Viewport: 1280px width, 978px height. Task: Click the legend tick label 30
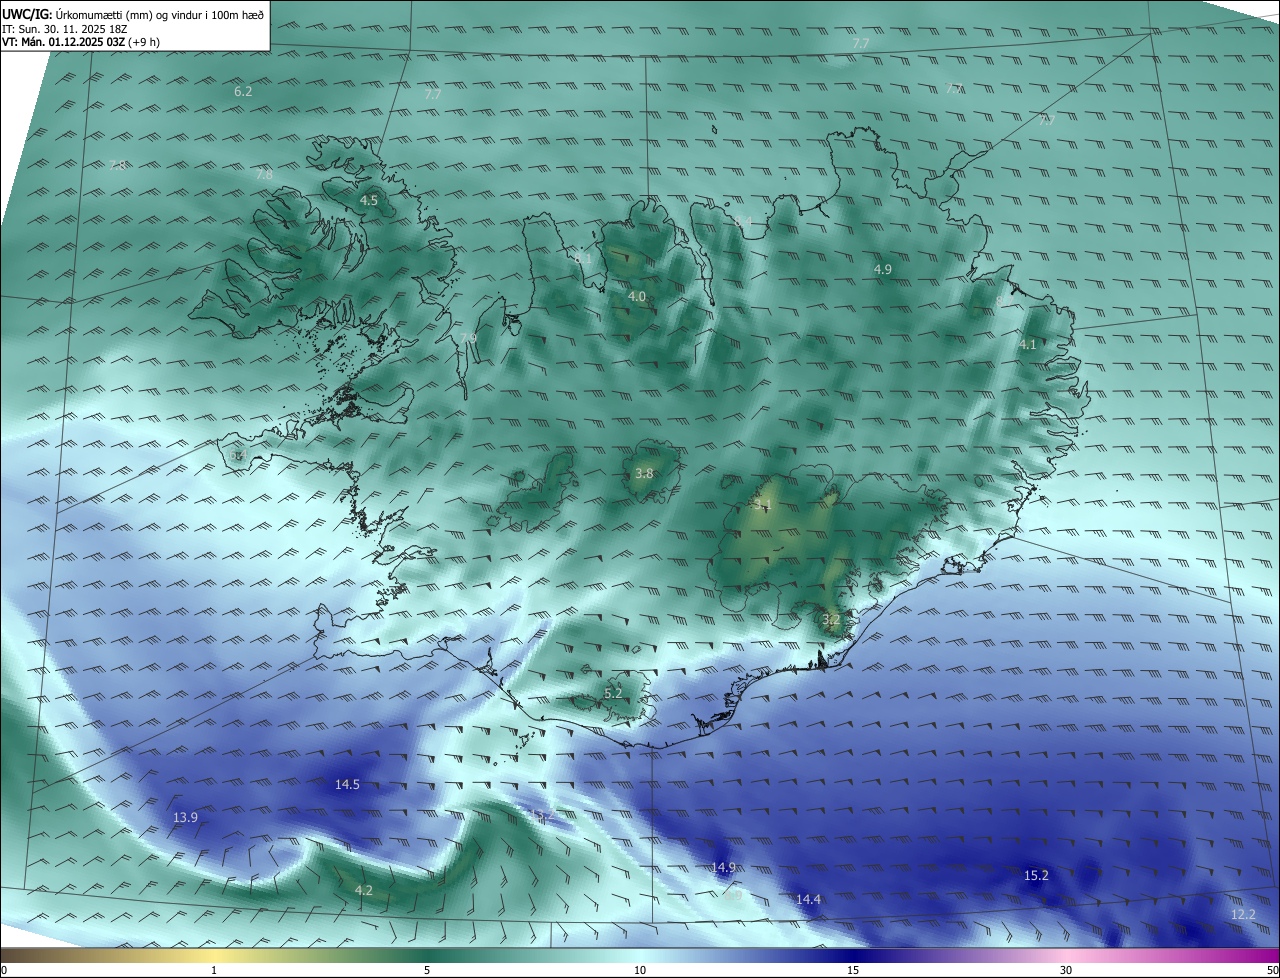(x=1066, y=970)
